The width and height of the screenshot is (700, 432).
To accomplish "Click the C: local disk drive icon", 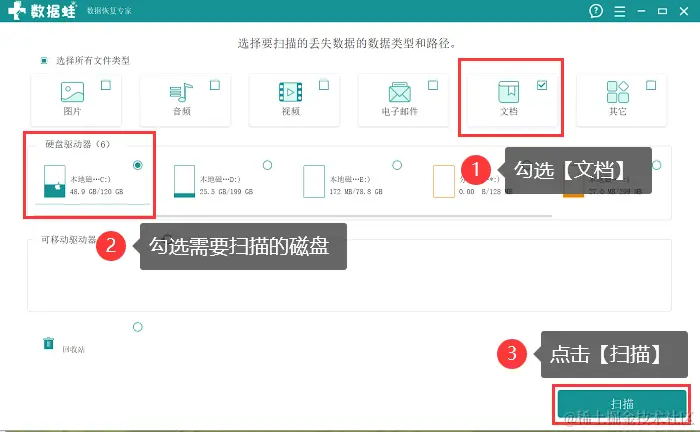I will coord(55,181).
